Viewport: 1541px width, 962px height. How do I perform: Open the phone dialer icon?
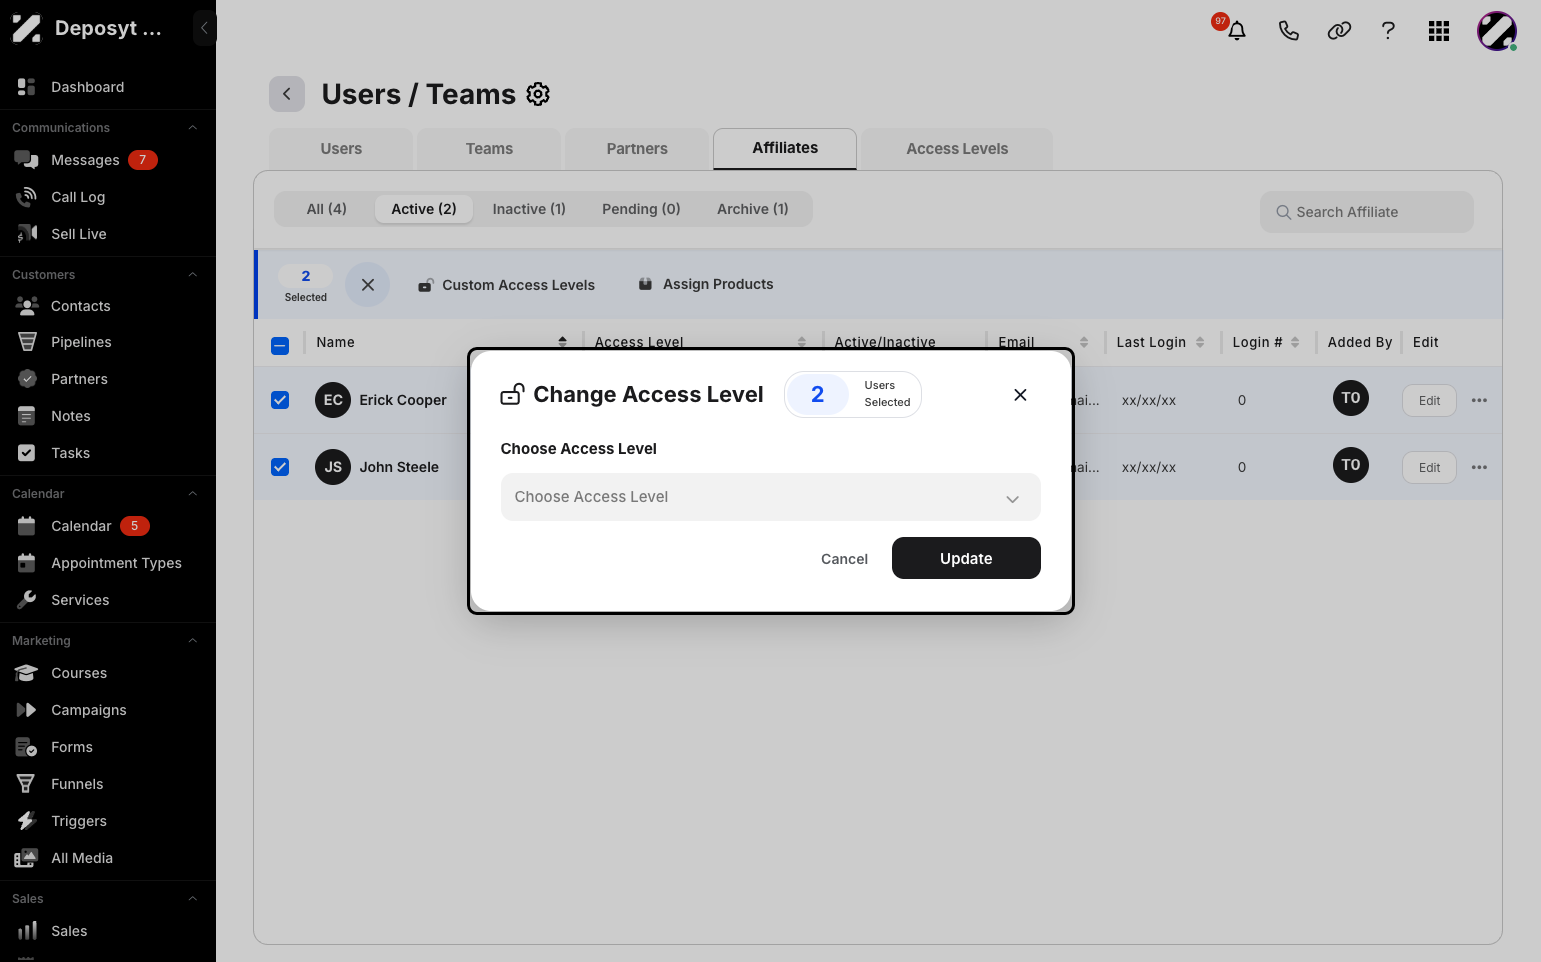click(1289, 31)
